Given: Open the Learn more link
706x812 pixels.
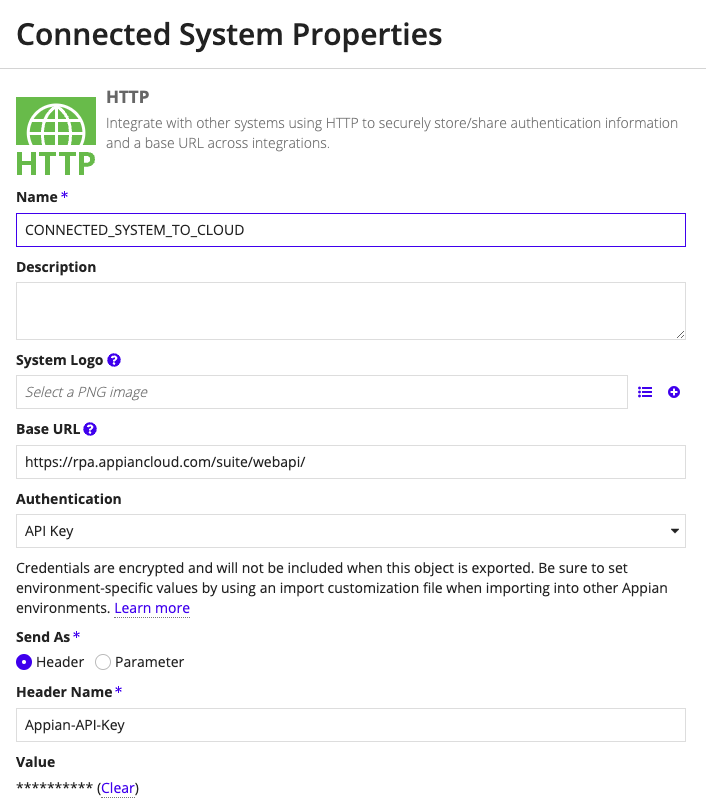Looking at the screenshot, I should coord(151,608).
